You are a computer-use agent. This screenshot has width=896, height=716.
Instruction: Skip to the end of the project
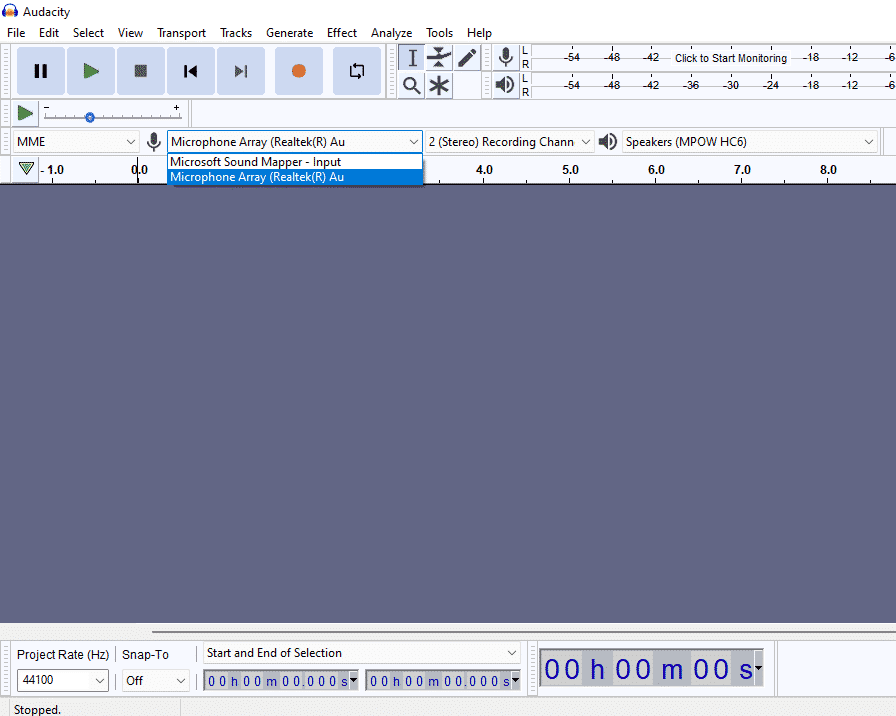coord(241,71)
